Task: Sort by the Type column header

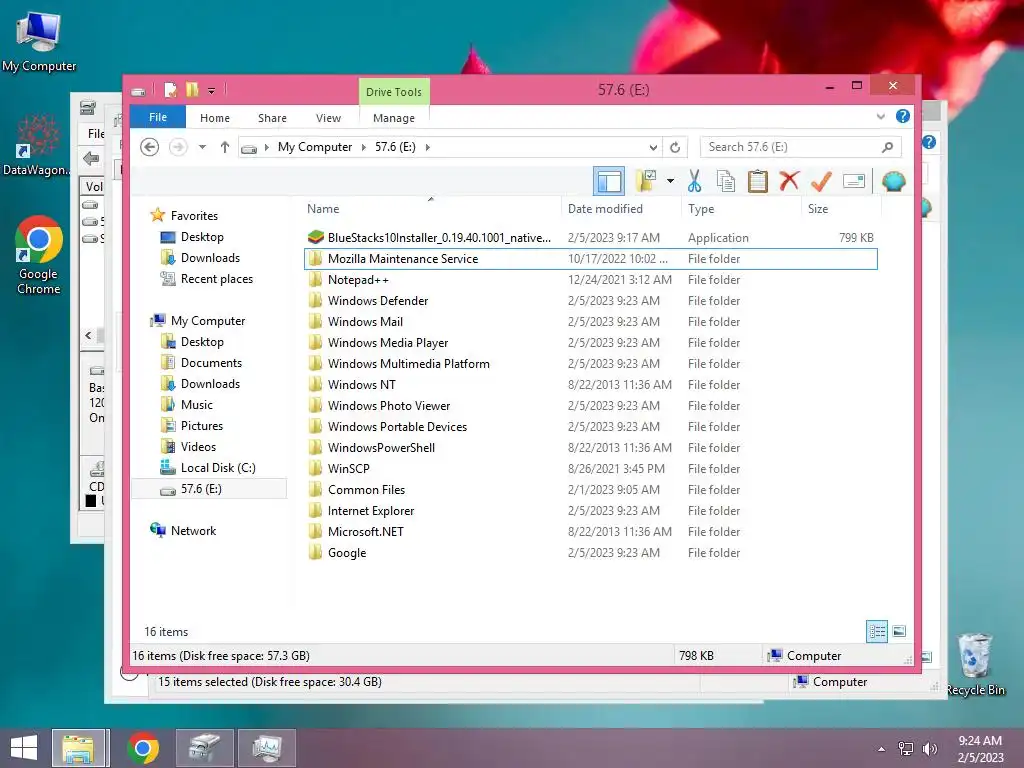Action: click(x=701, y=209)
